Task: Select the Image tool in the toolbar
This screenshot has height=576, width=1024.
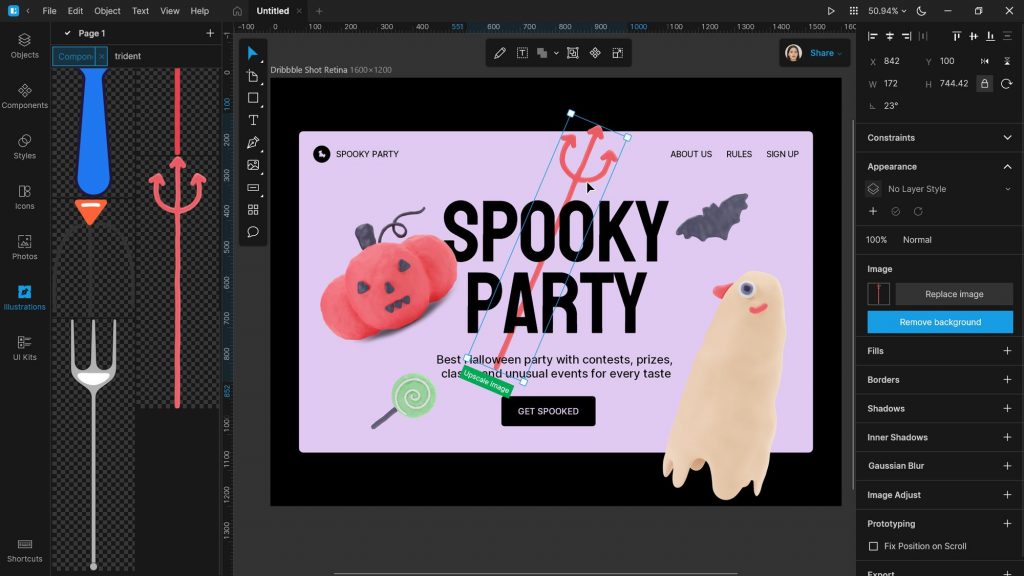Action: 253,165
